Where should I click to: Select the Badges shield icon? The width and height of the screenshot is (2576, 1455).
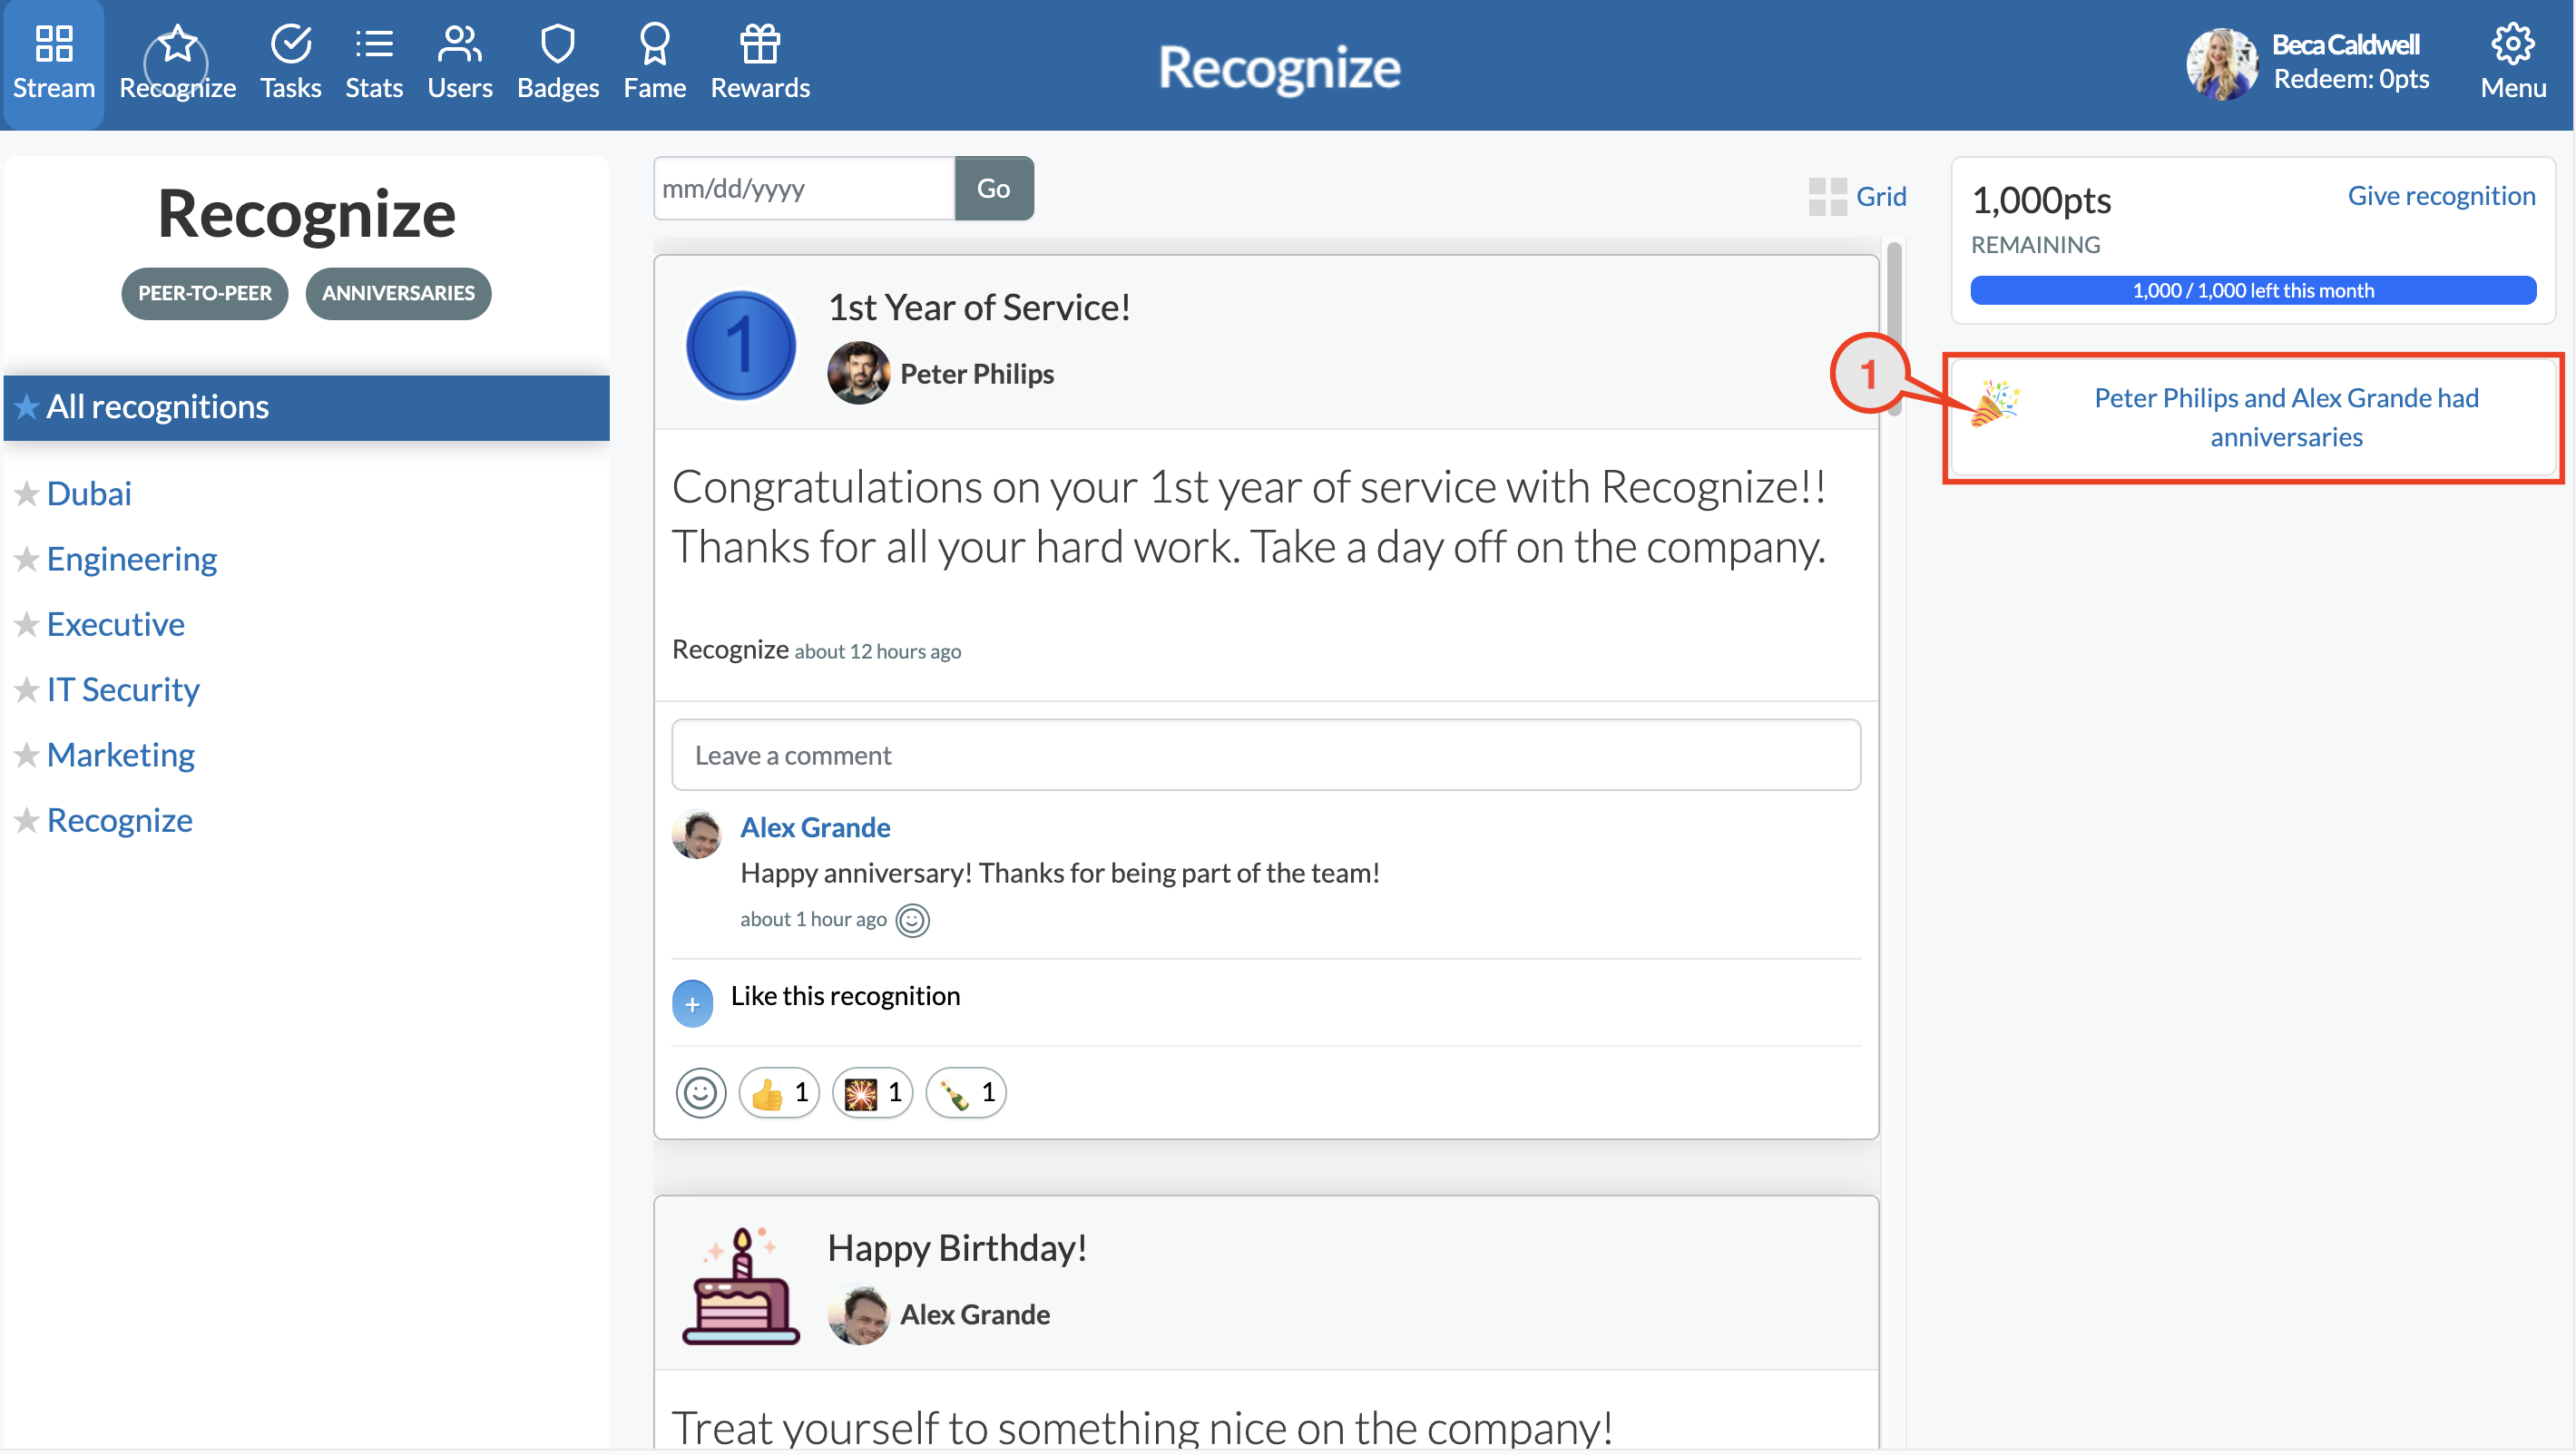coord(557,45)
